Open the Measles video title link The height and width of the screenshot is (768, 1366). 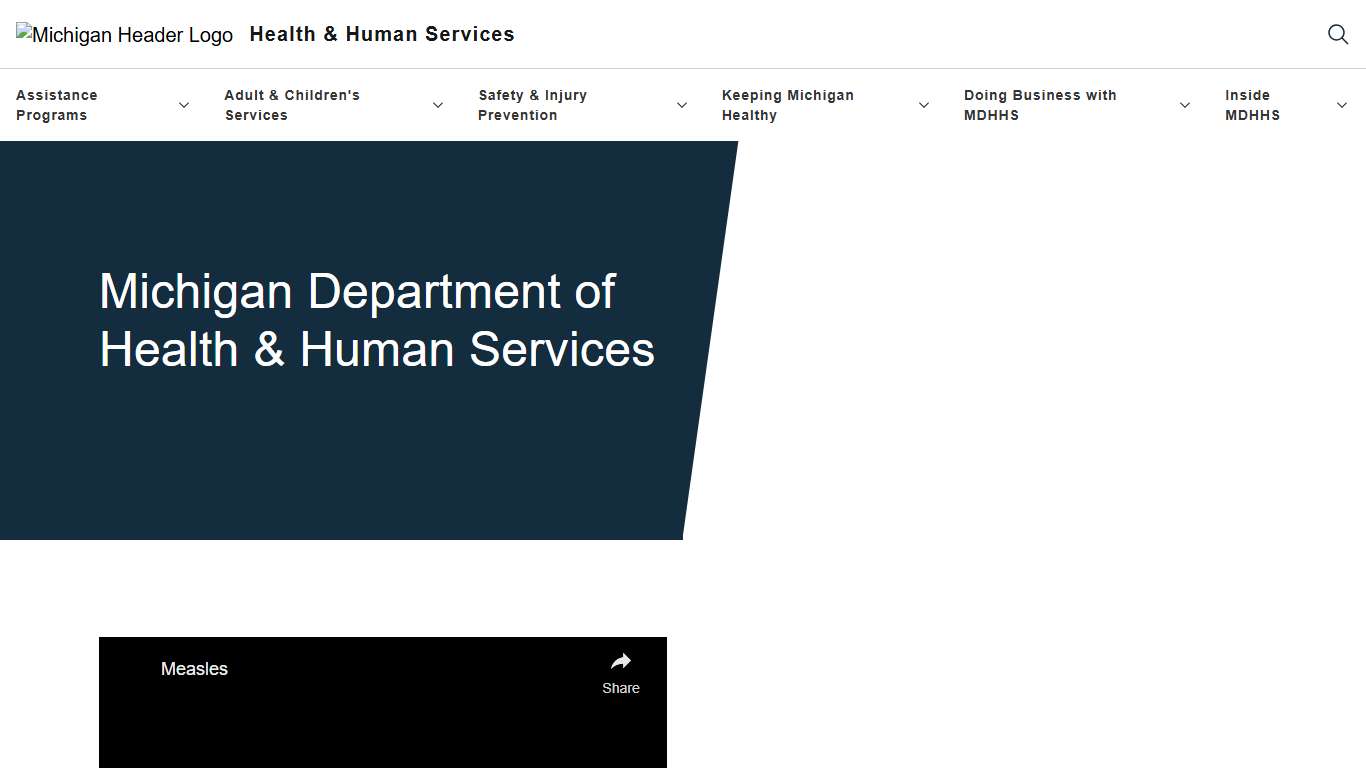tap(194, 668)
